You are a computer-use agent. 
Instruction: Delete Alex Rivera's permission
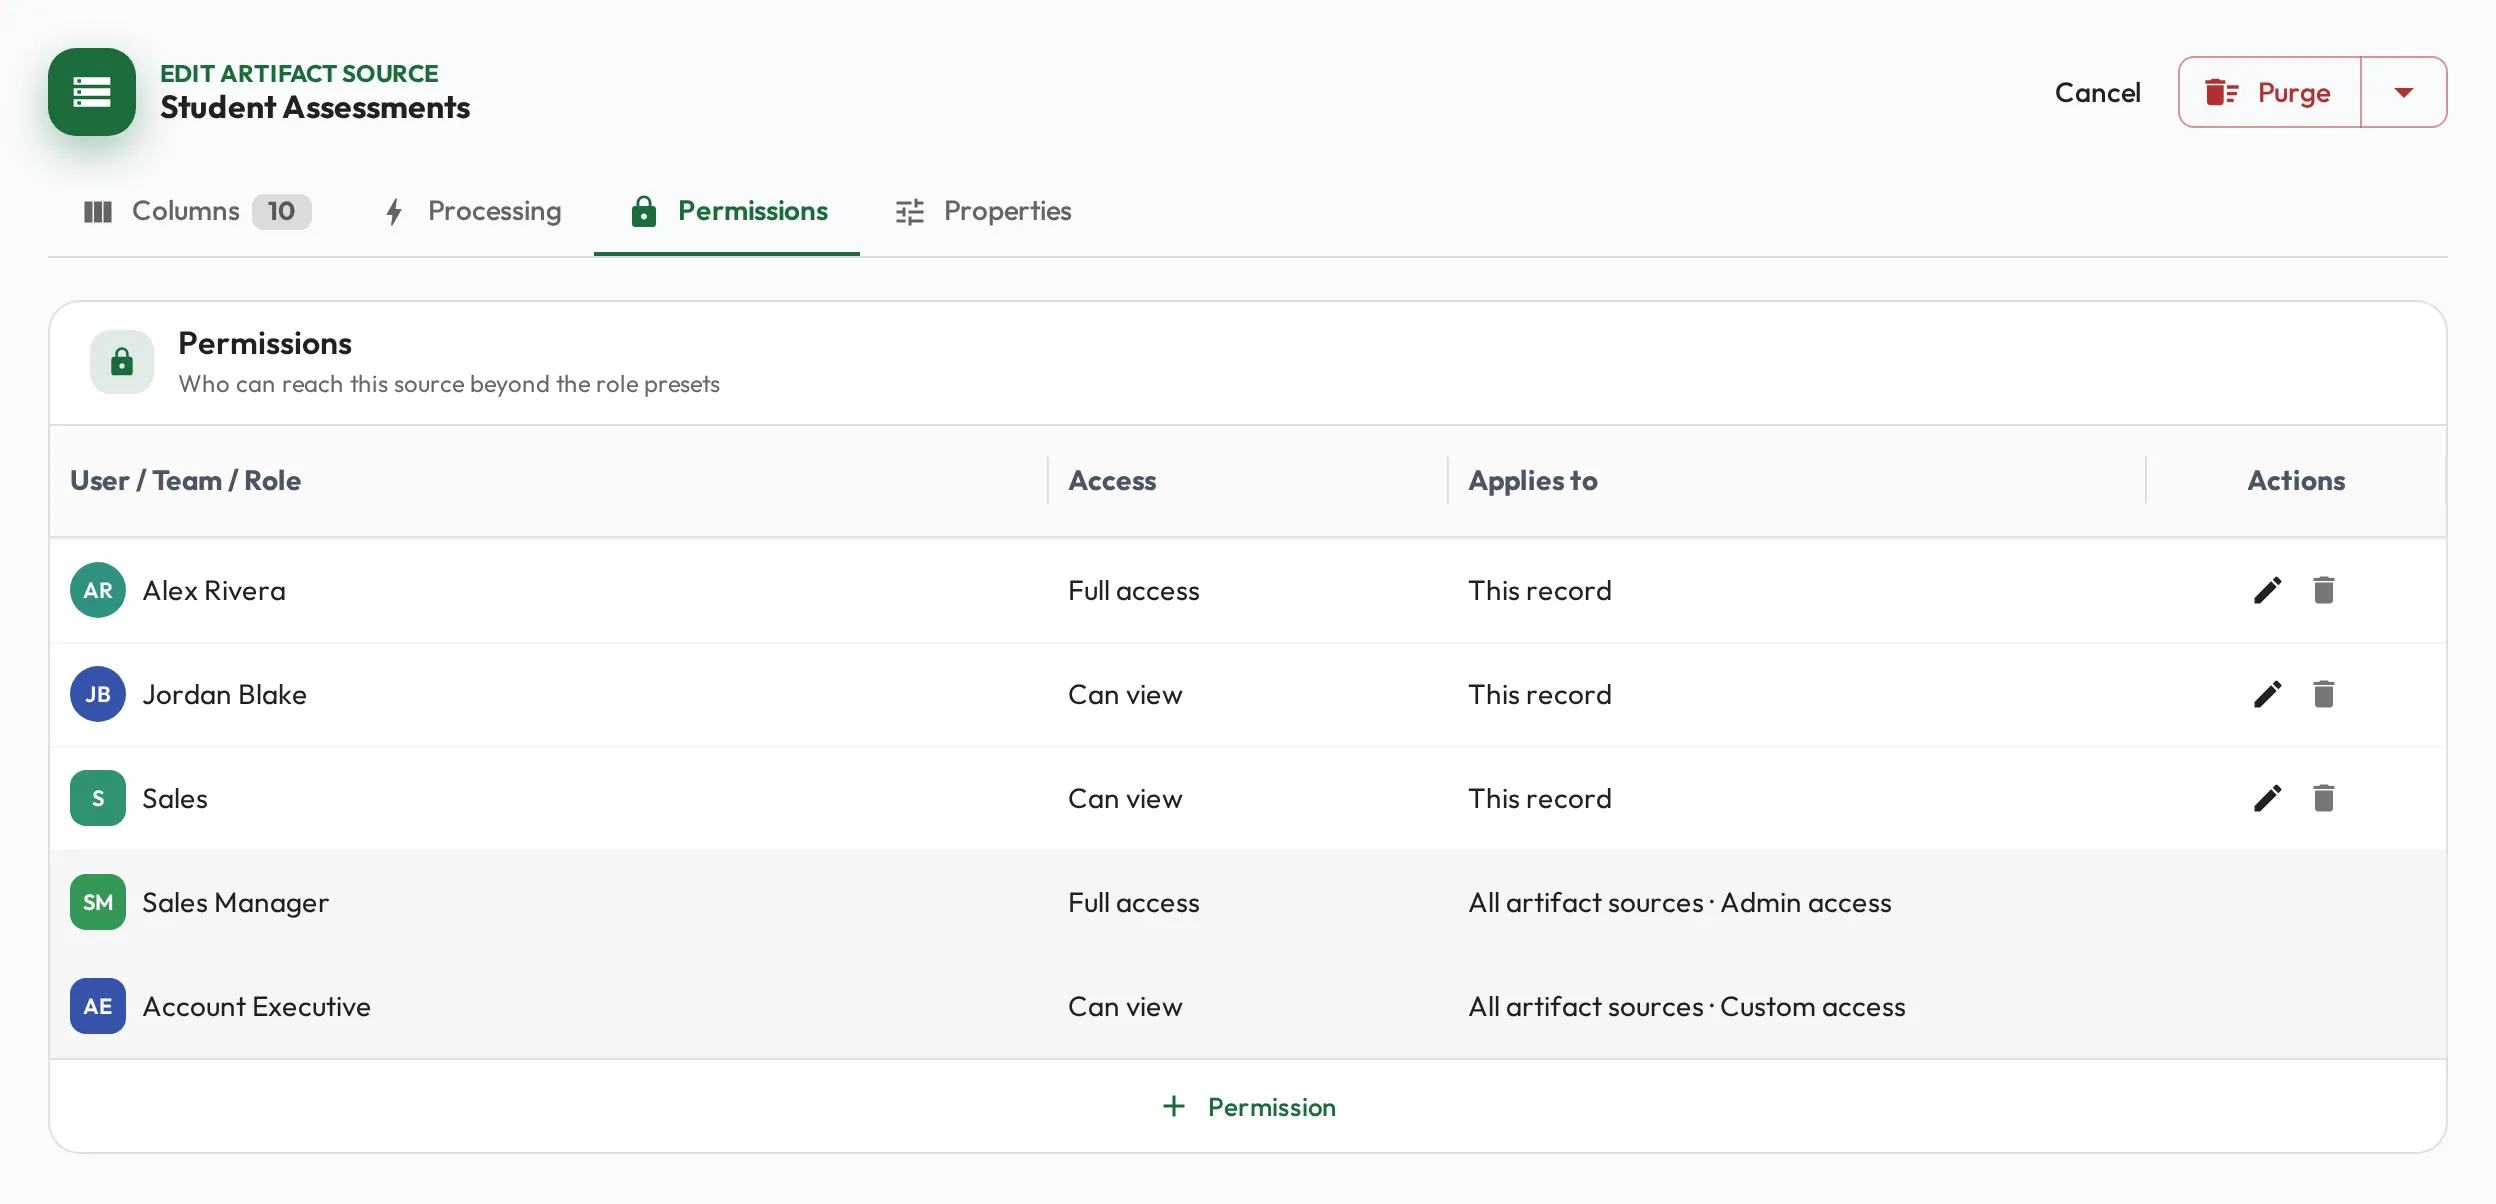pyautogui.click(x=2323, y=590)
